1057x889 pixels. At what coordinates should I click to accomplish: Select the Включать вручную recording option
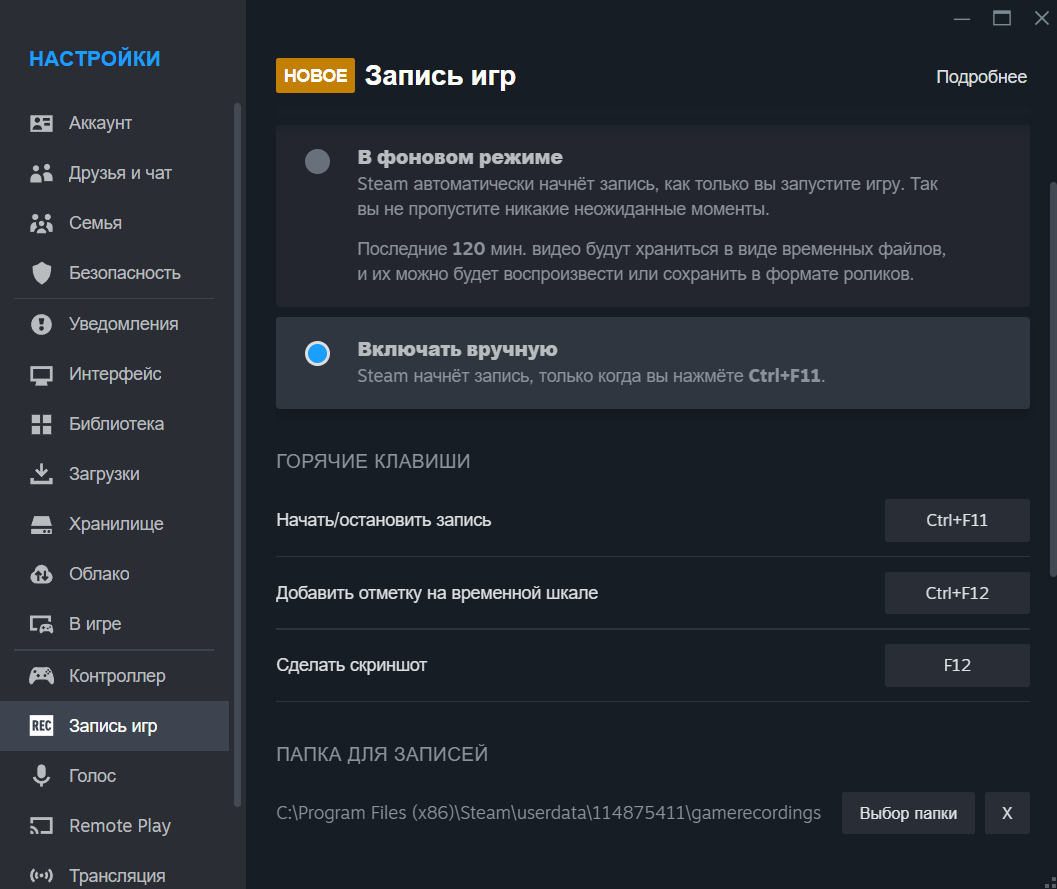tap(316, 353)
